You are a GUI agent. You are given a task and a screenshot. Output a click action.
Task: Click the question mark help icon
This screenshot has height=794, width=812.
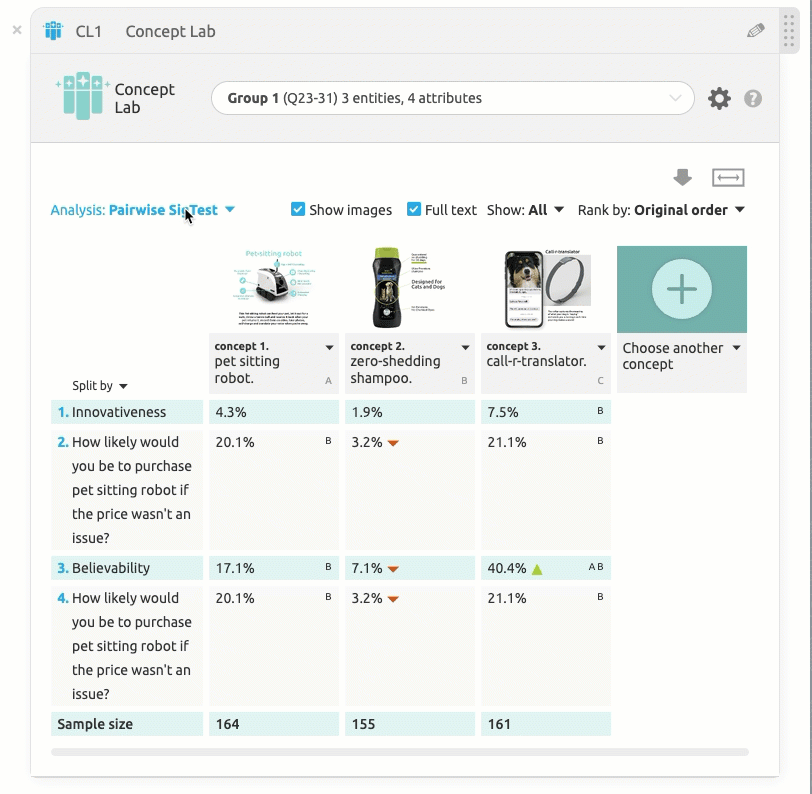click(753, 99)
